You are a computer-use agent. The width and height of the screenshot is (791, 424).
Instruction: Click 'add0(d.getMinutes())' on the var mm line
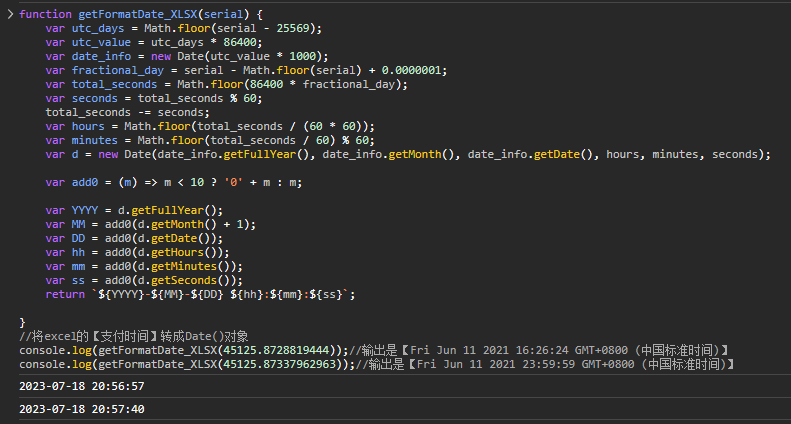click(171, 266)
